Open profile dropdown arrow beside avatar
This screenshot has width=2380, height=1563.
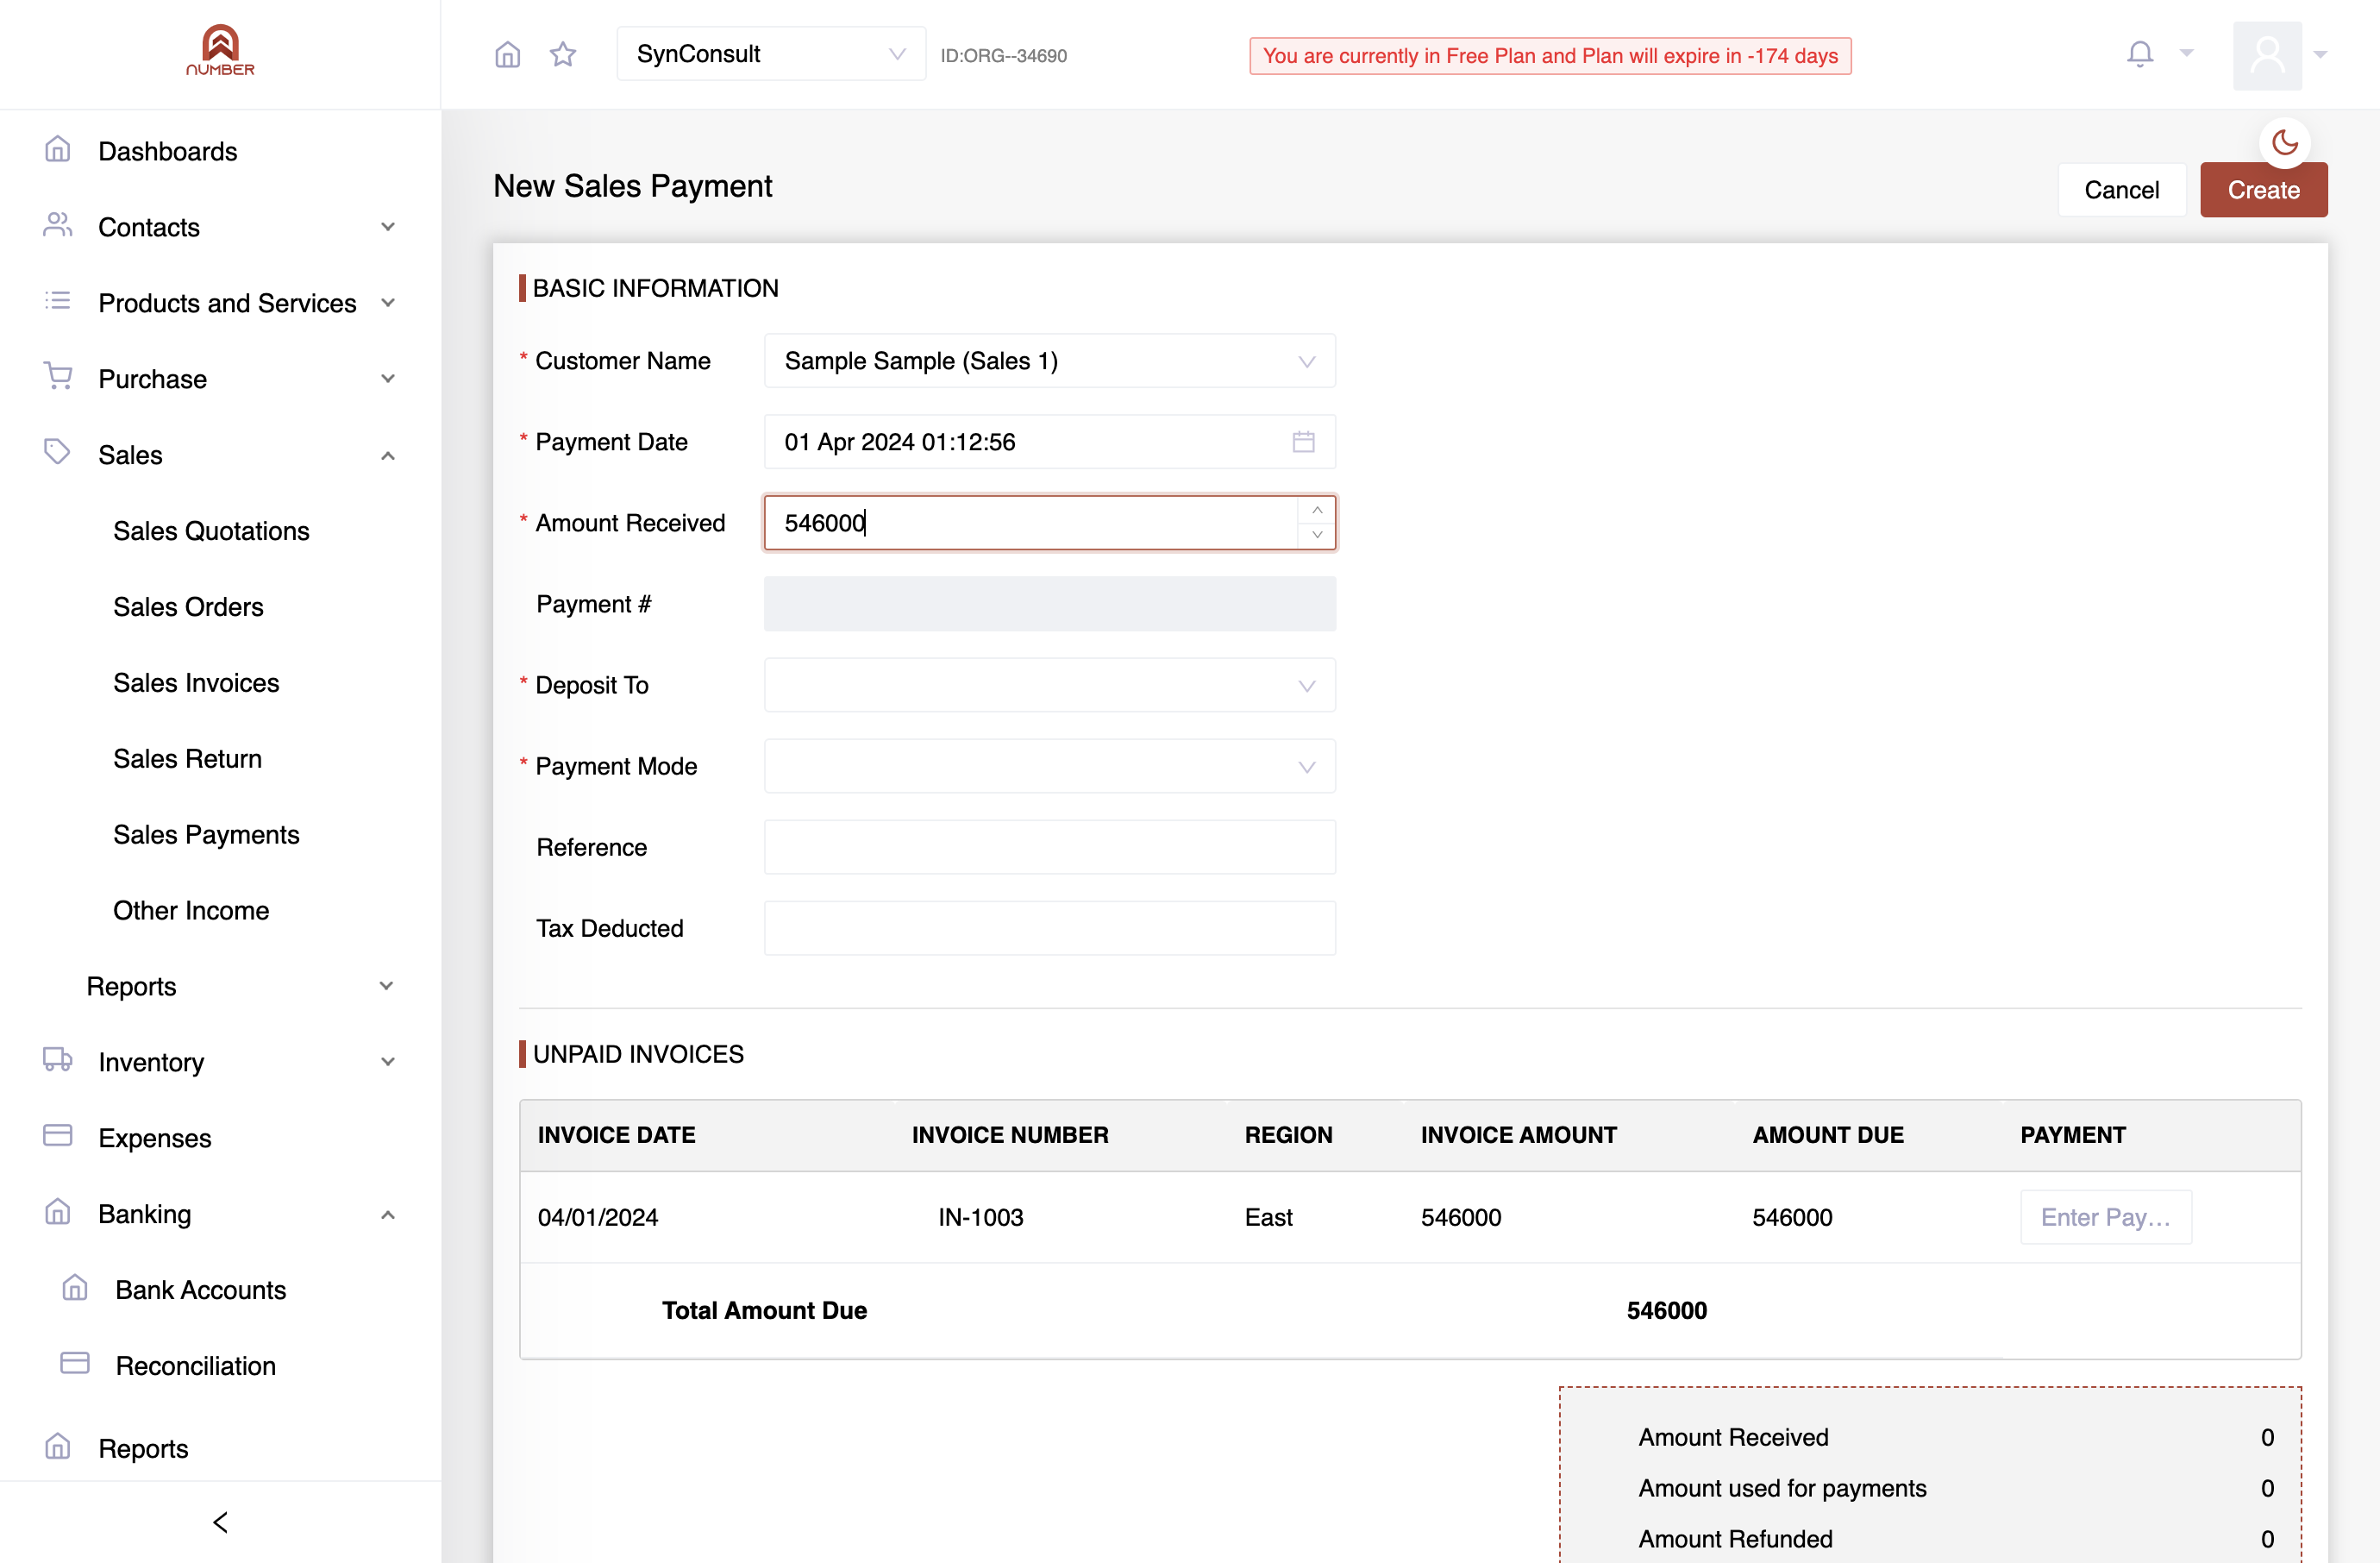[2320, 55]
